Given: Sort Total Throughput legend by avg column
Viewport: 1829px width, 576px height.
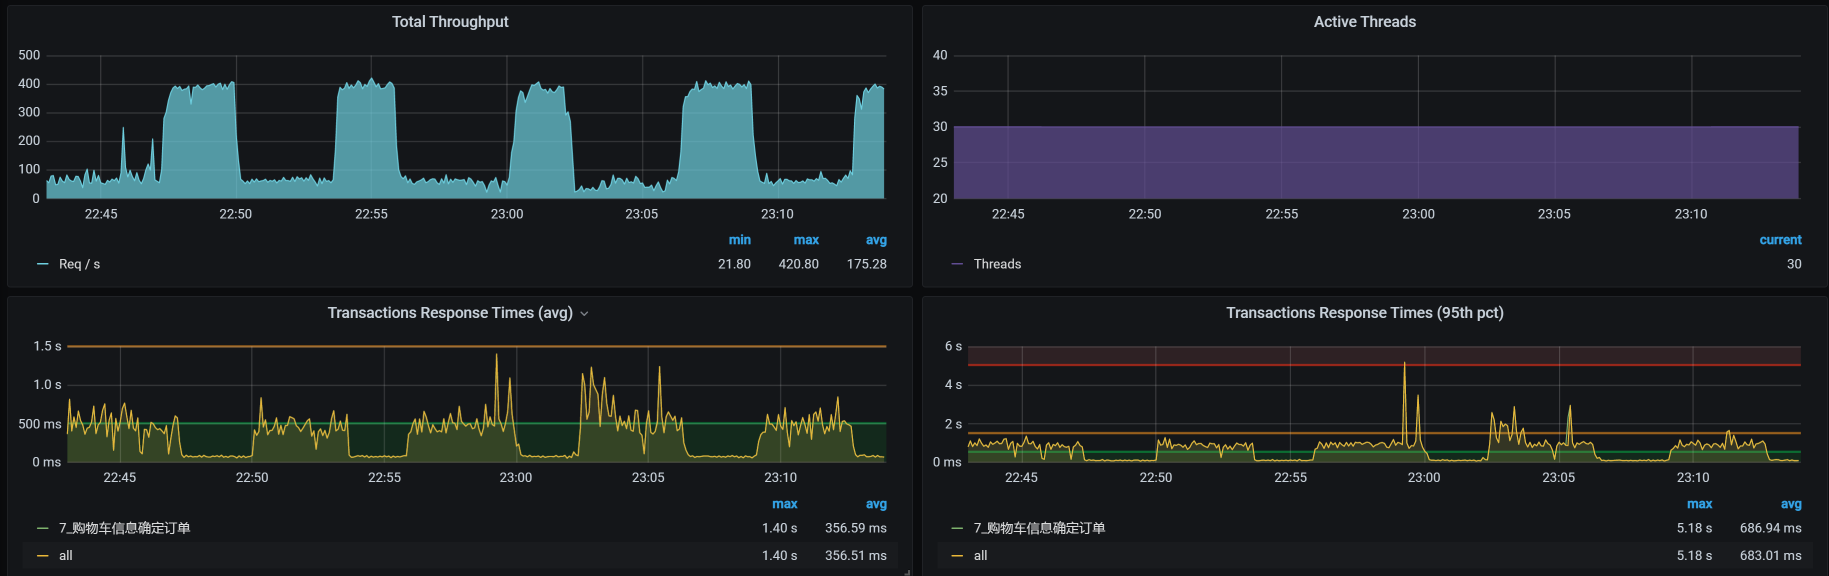Looking at the screenshot, I should (876, 240).
